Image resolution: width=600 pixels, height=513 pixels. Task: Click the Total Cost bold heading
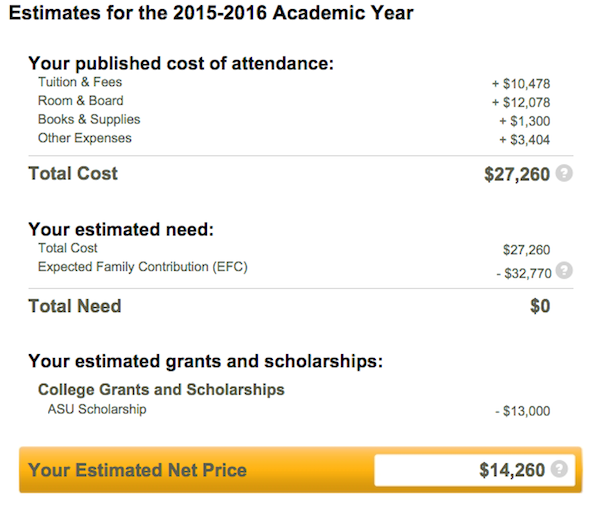point(73,173)
